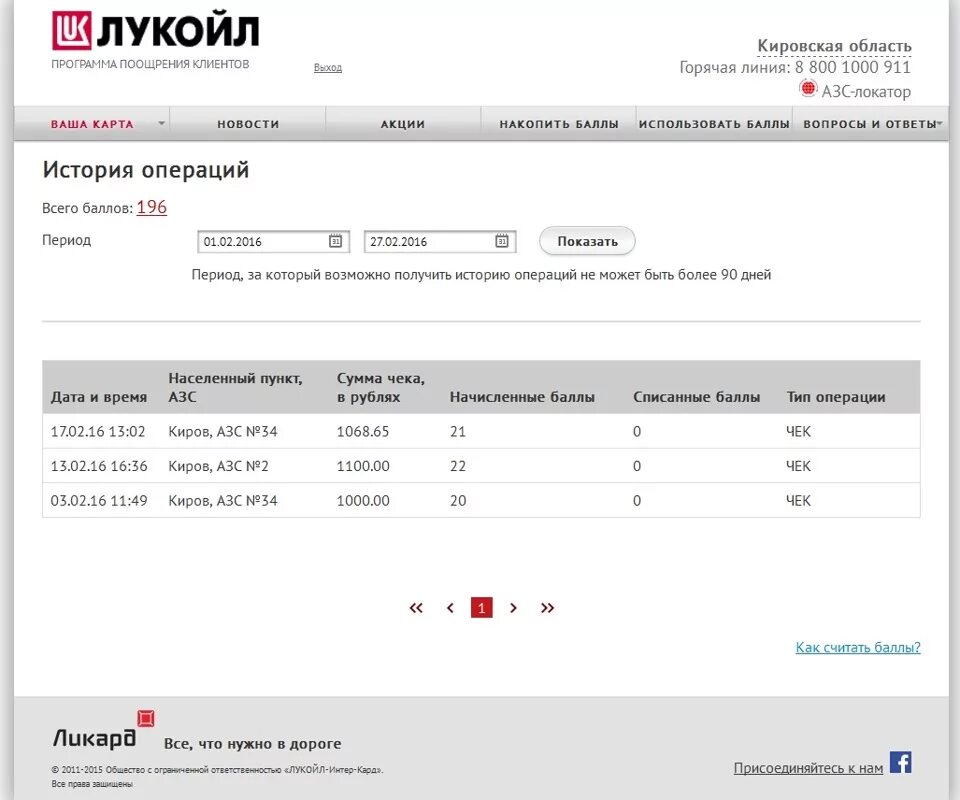Click the Дата и время column header
This screenshot has width=960, height=800.
coord(99,397)
